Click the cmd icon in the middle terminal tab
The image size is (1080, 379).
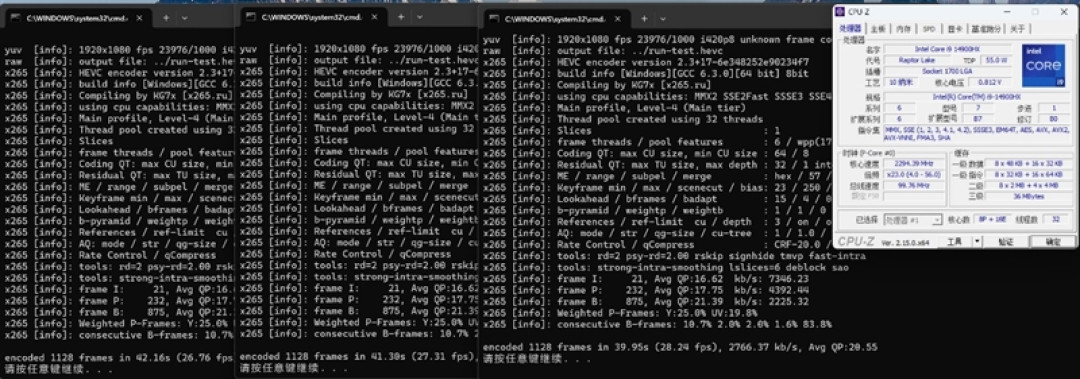click(250, 17)
